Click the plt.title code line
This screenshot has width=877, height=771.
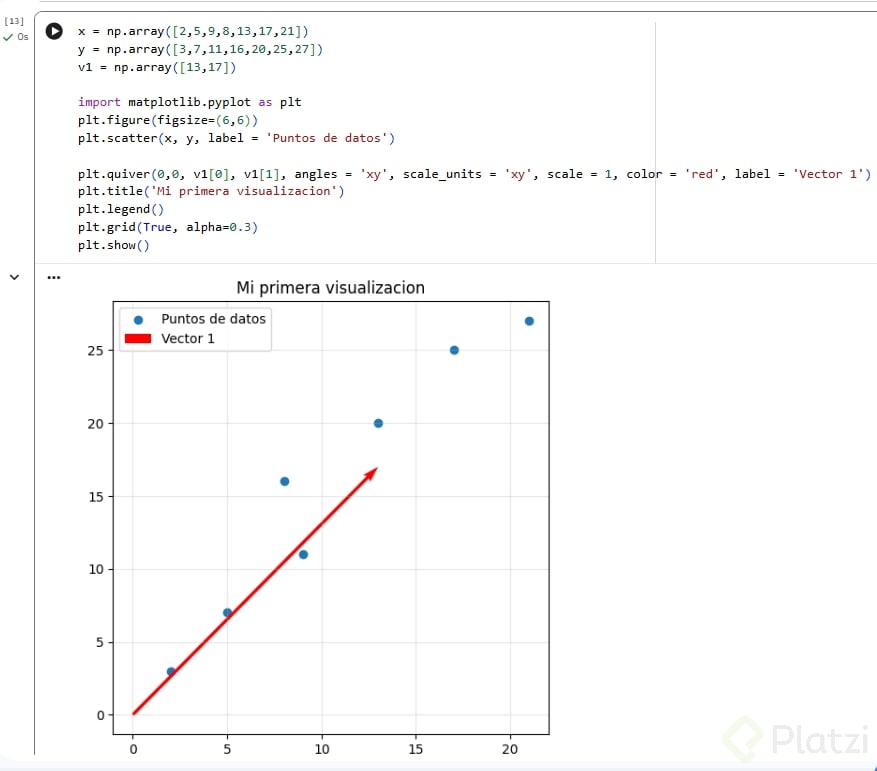pyautogui.click(x=211, y=191)
